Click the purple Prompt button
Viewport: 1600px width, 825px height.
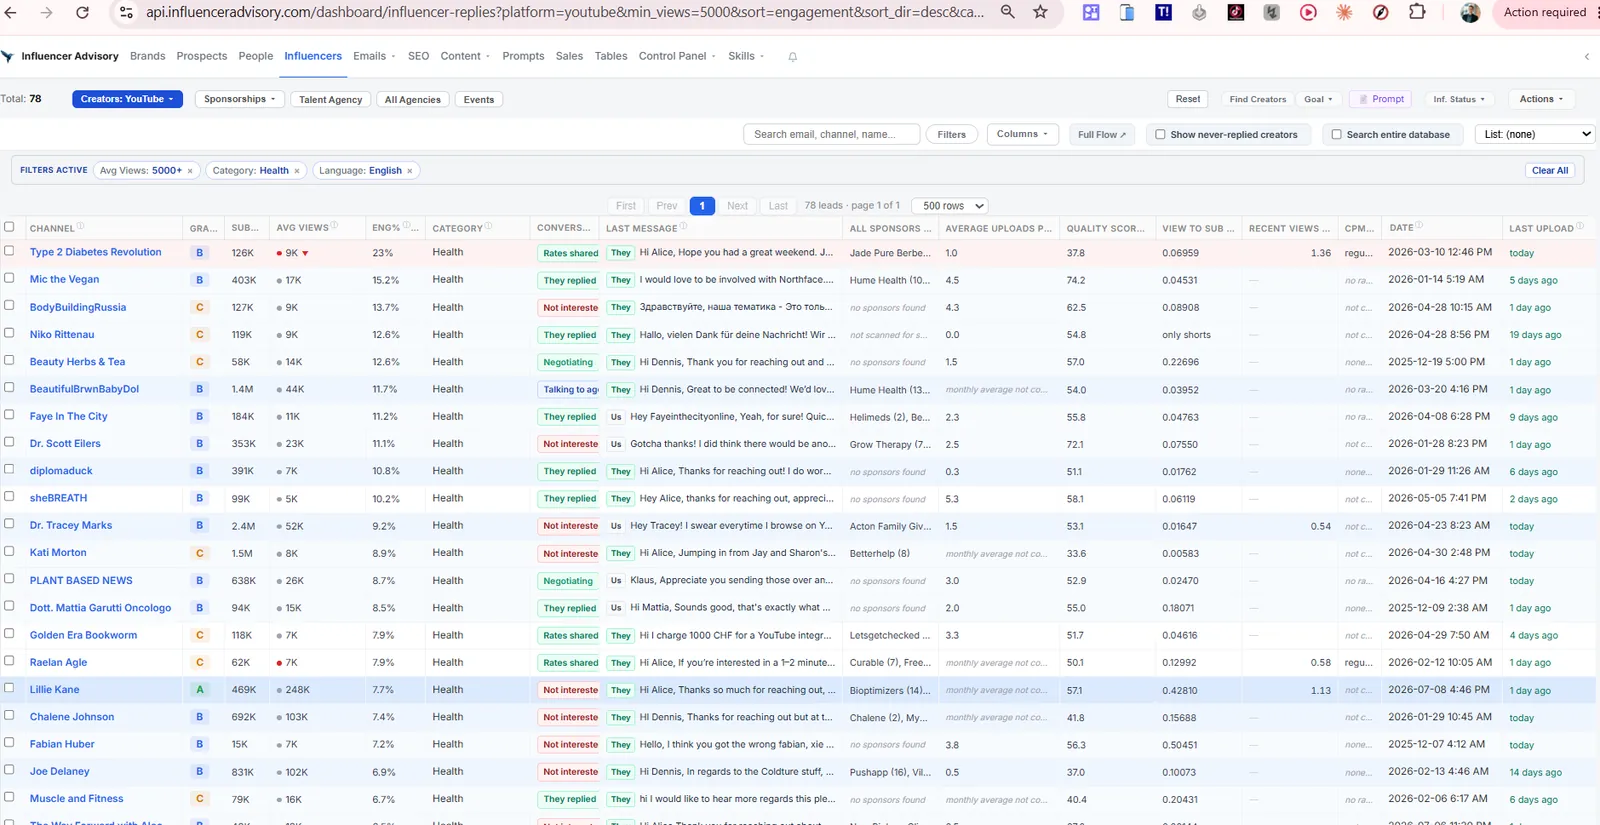[1381, 99]
